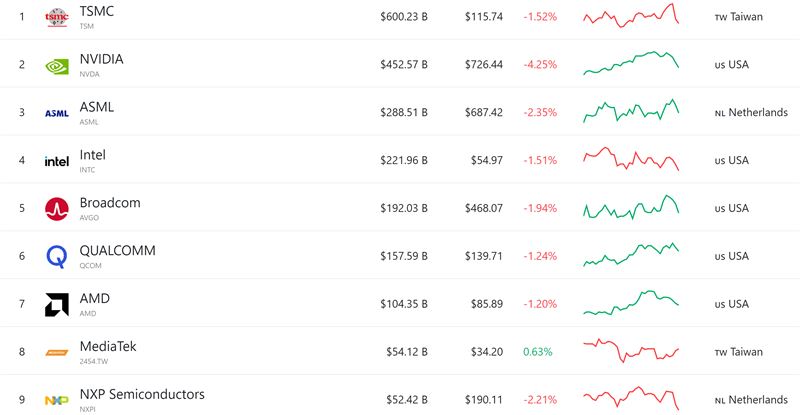Screen dimensions: 800x415
Task: Click the ASML logo icon
Action: (57, 113)
